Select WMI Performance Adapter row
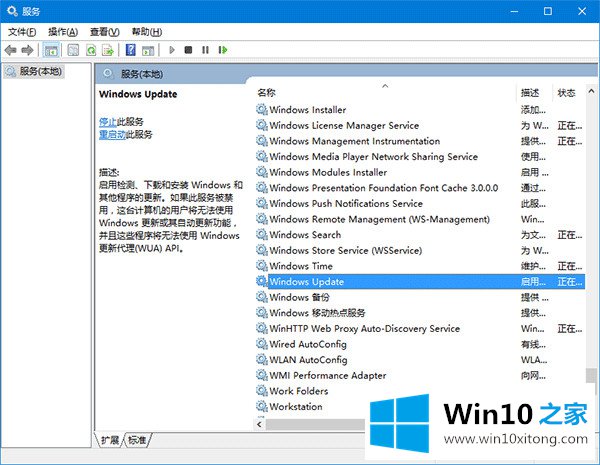Viewport: 600px width, 465px height. tap(420, 375)
